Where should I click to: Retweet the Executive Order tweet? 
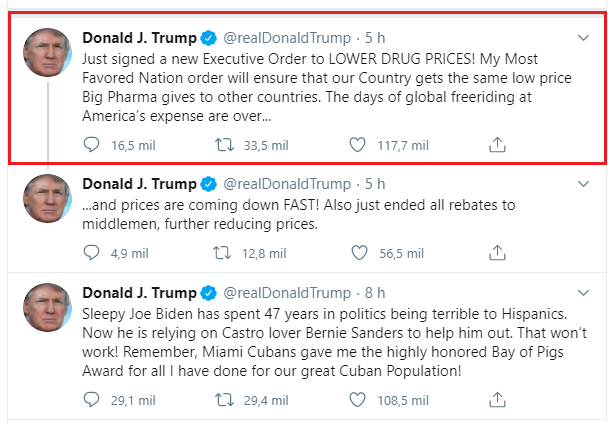226,144
